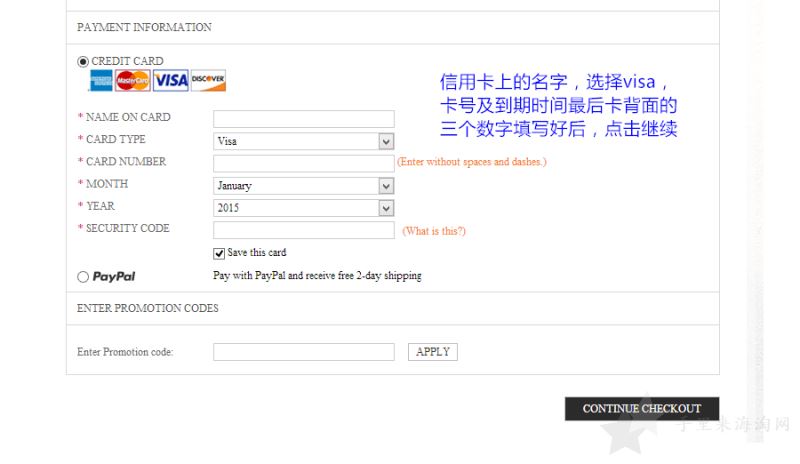The height and width of the screenshot is (464, 800).
Task: Select the Credit Card radio button
Action: pos(83,62)
